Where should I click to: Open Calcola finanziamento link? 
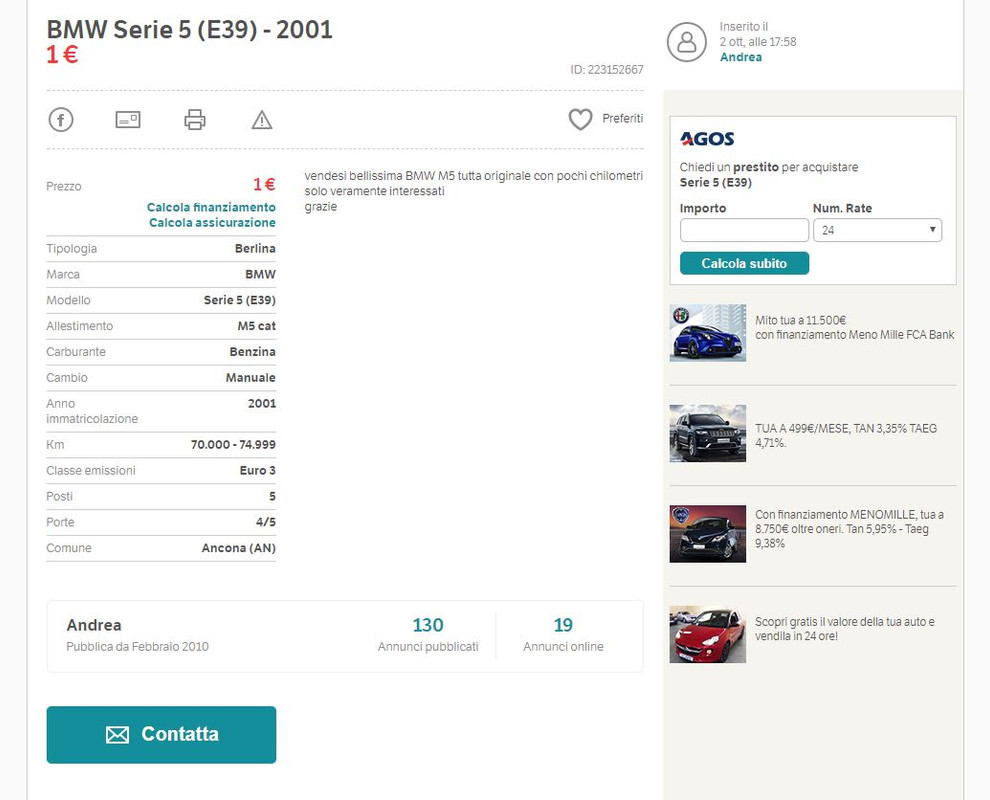click(212, 207)
